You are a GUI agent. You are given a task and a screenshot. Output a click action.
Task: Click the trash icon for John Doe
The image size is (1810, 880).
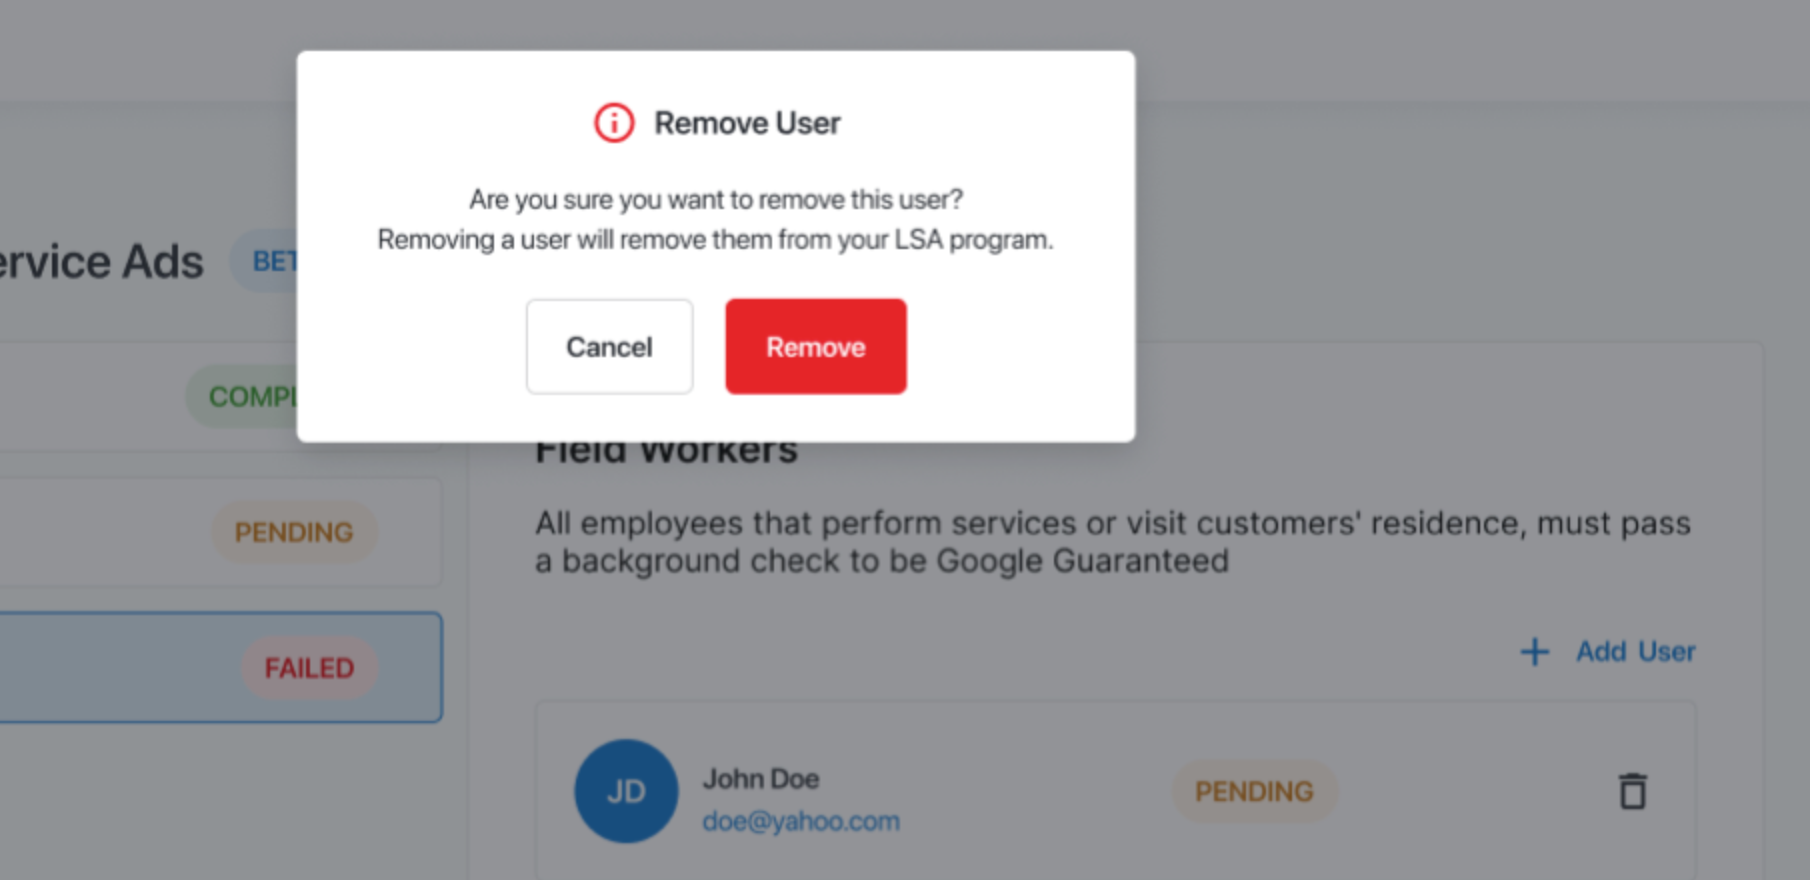click(1632, 791)
